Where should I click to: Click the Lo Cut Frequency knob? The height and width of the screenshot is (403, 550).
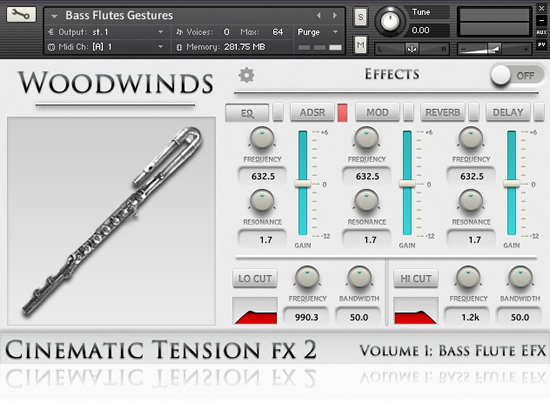pos(307,277)
